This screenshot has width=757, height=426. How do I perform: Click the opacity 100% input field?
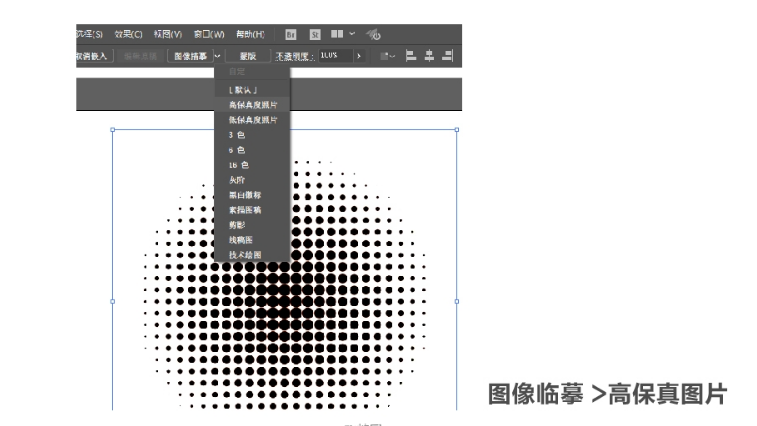click(x=336, y=56)
